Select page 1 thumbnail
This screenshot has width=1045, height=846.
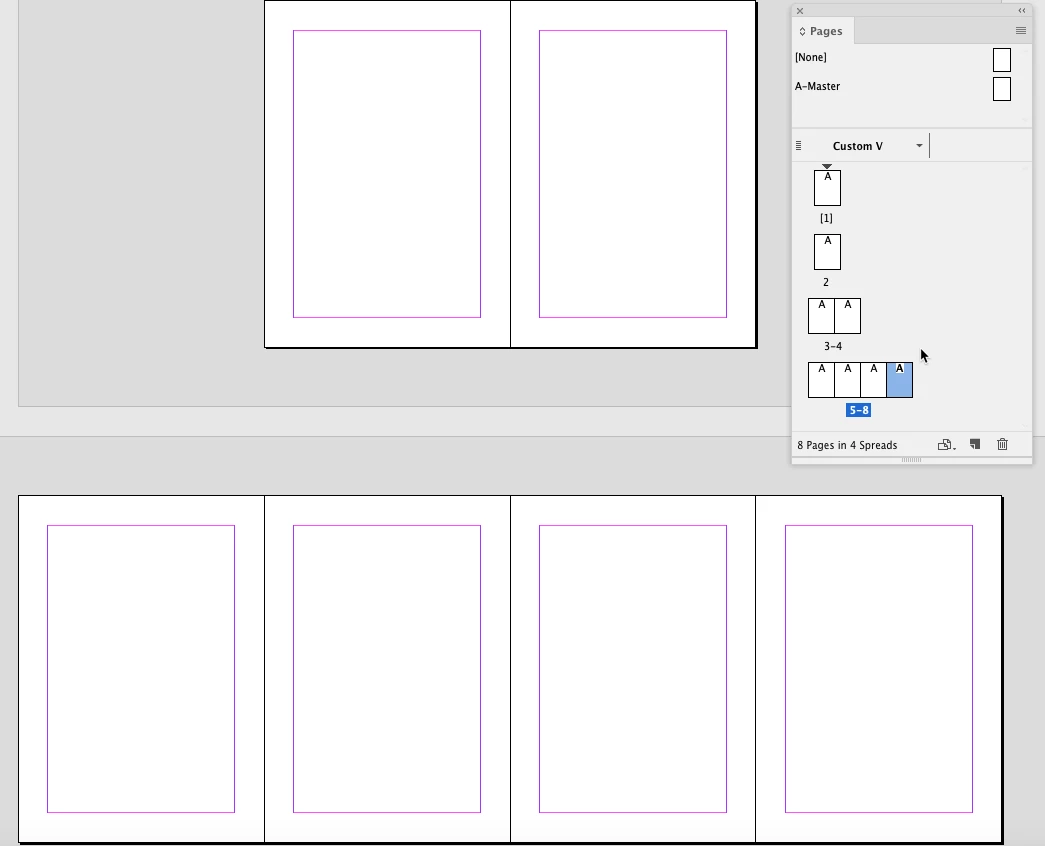[x=827, y=188]
